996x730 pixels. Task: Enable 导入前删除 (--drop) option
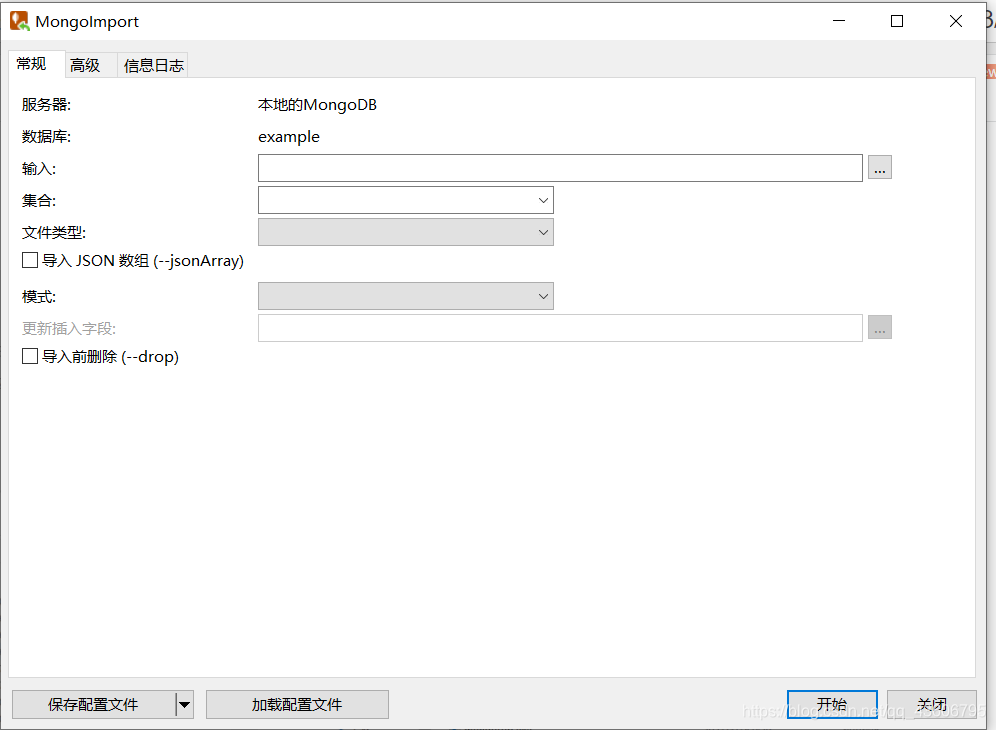[30, 356]
